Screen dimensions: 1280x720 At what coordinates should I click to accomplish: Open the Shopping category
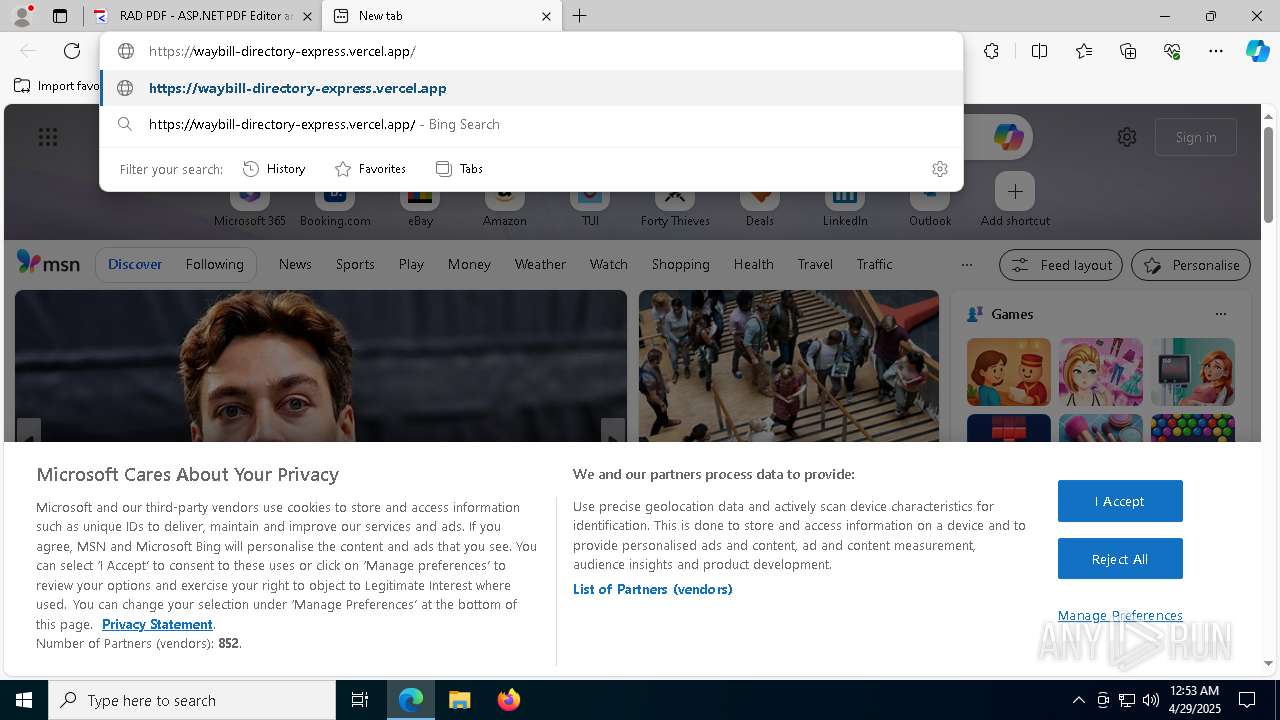click(680, 264)
